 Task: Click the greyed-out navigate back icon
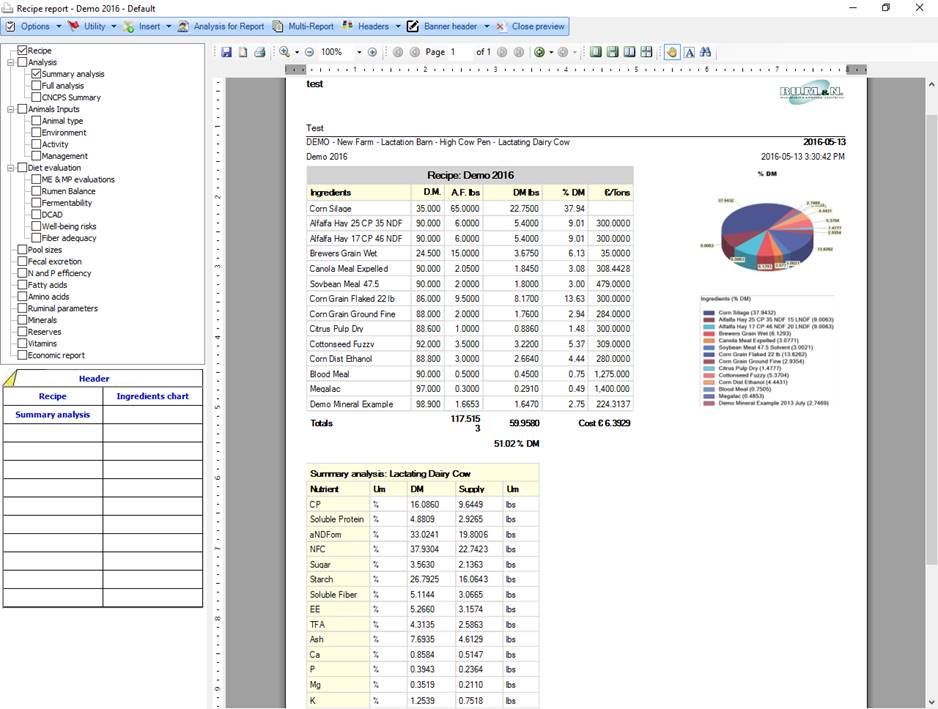563,52
